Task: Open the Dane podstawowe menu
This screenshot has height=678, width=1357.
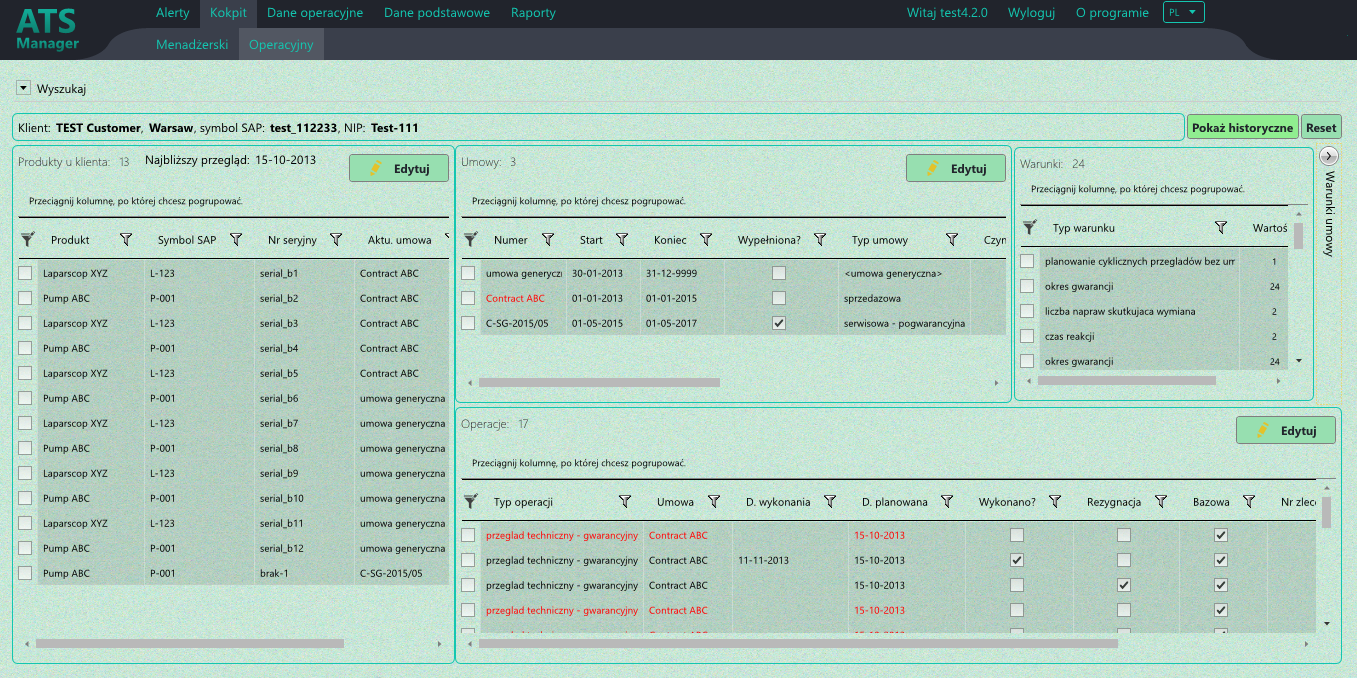Action: coord(437,13)
